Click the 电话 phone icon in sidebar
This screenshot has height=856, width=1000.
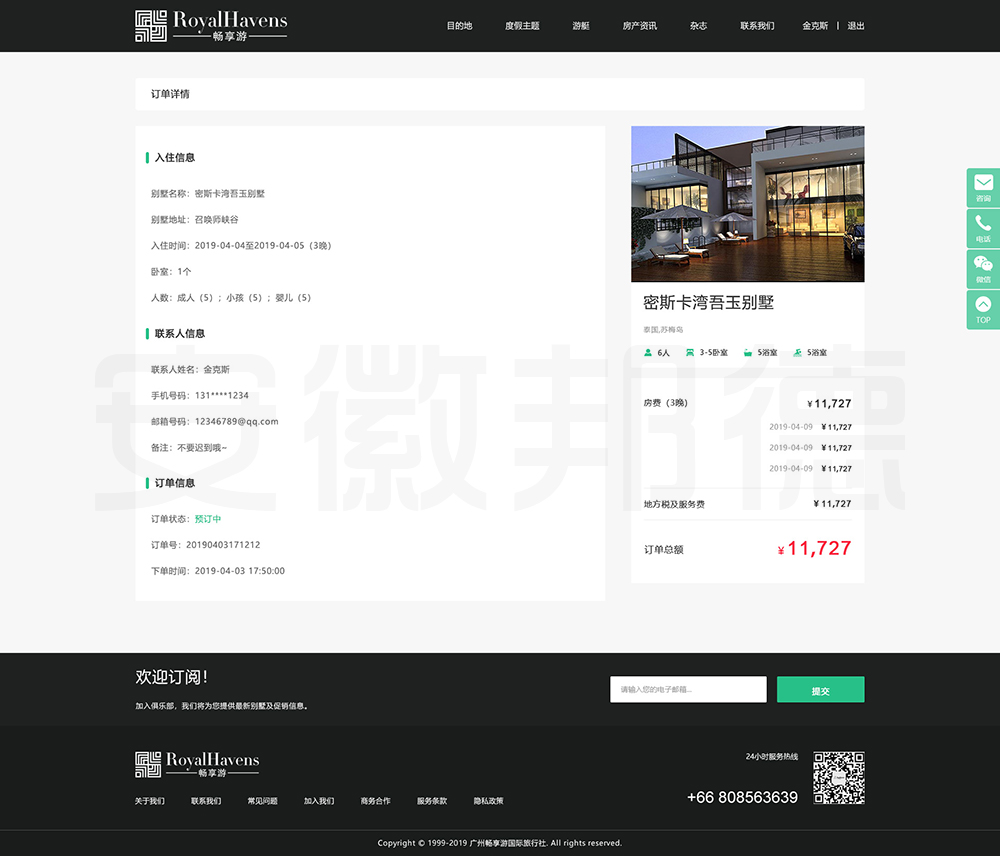(x=983, y=224)
